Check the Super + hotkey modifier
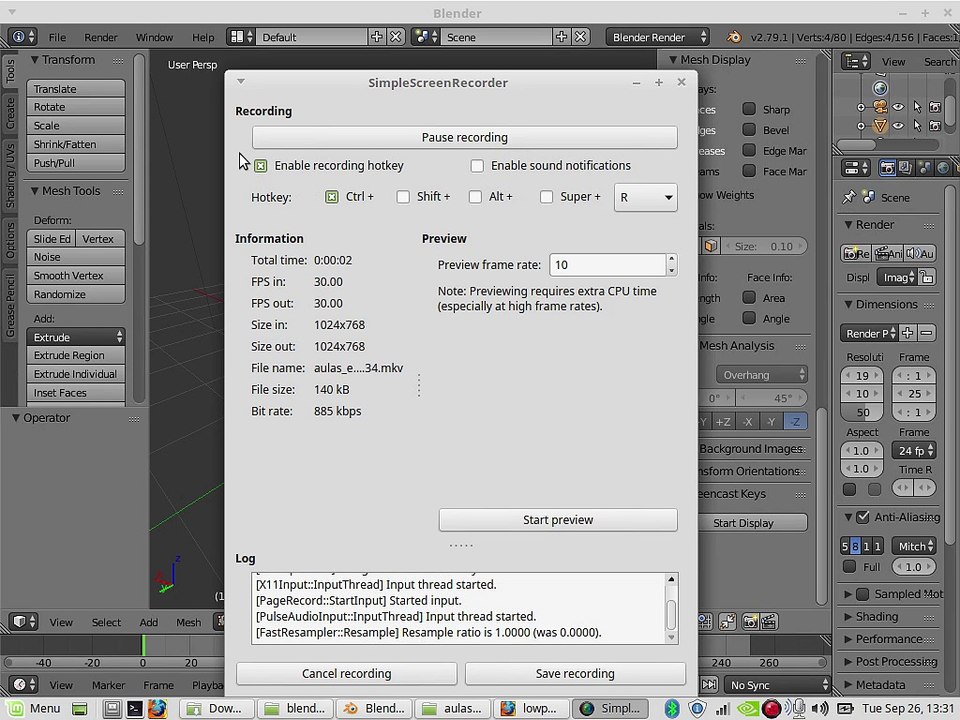The height and width of the screenshot is (720, 960). pos(546,197)
